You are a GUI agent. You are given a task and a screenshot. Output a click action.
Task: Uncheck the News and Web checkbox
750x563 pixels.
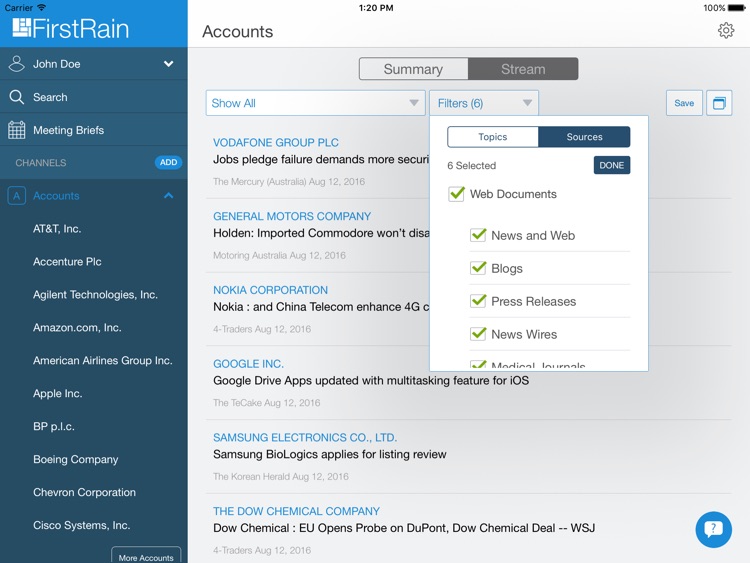click(x=478, y=235)
